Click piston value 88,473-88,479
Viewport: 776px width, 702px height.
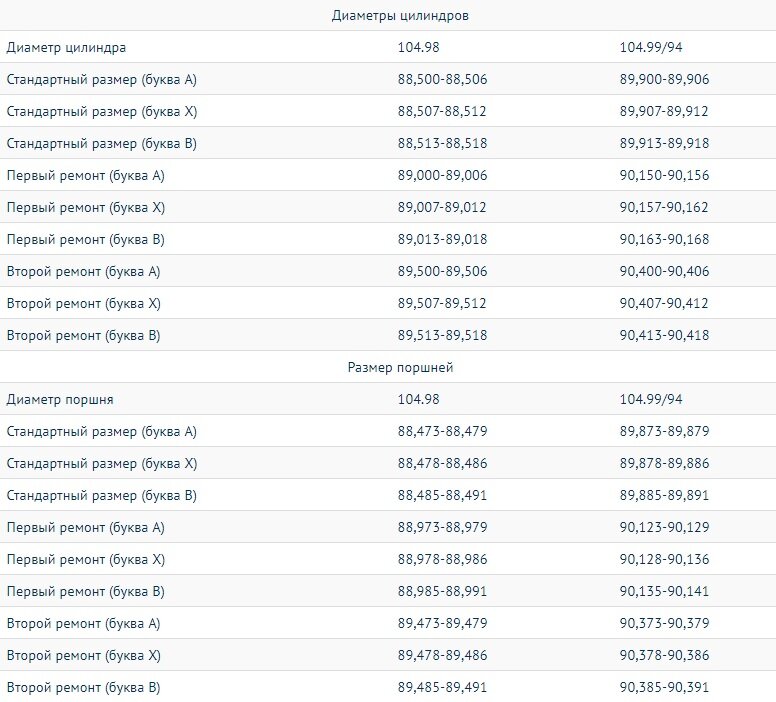coord(442,431)
